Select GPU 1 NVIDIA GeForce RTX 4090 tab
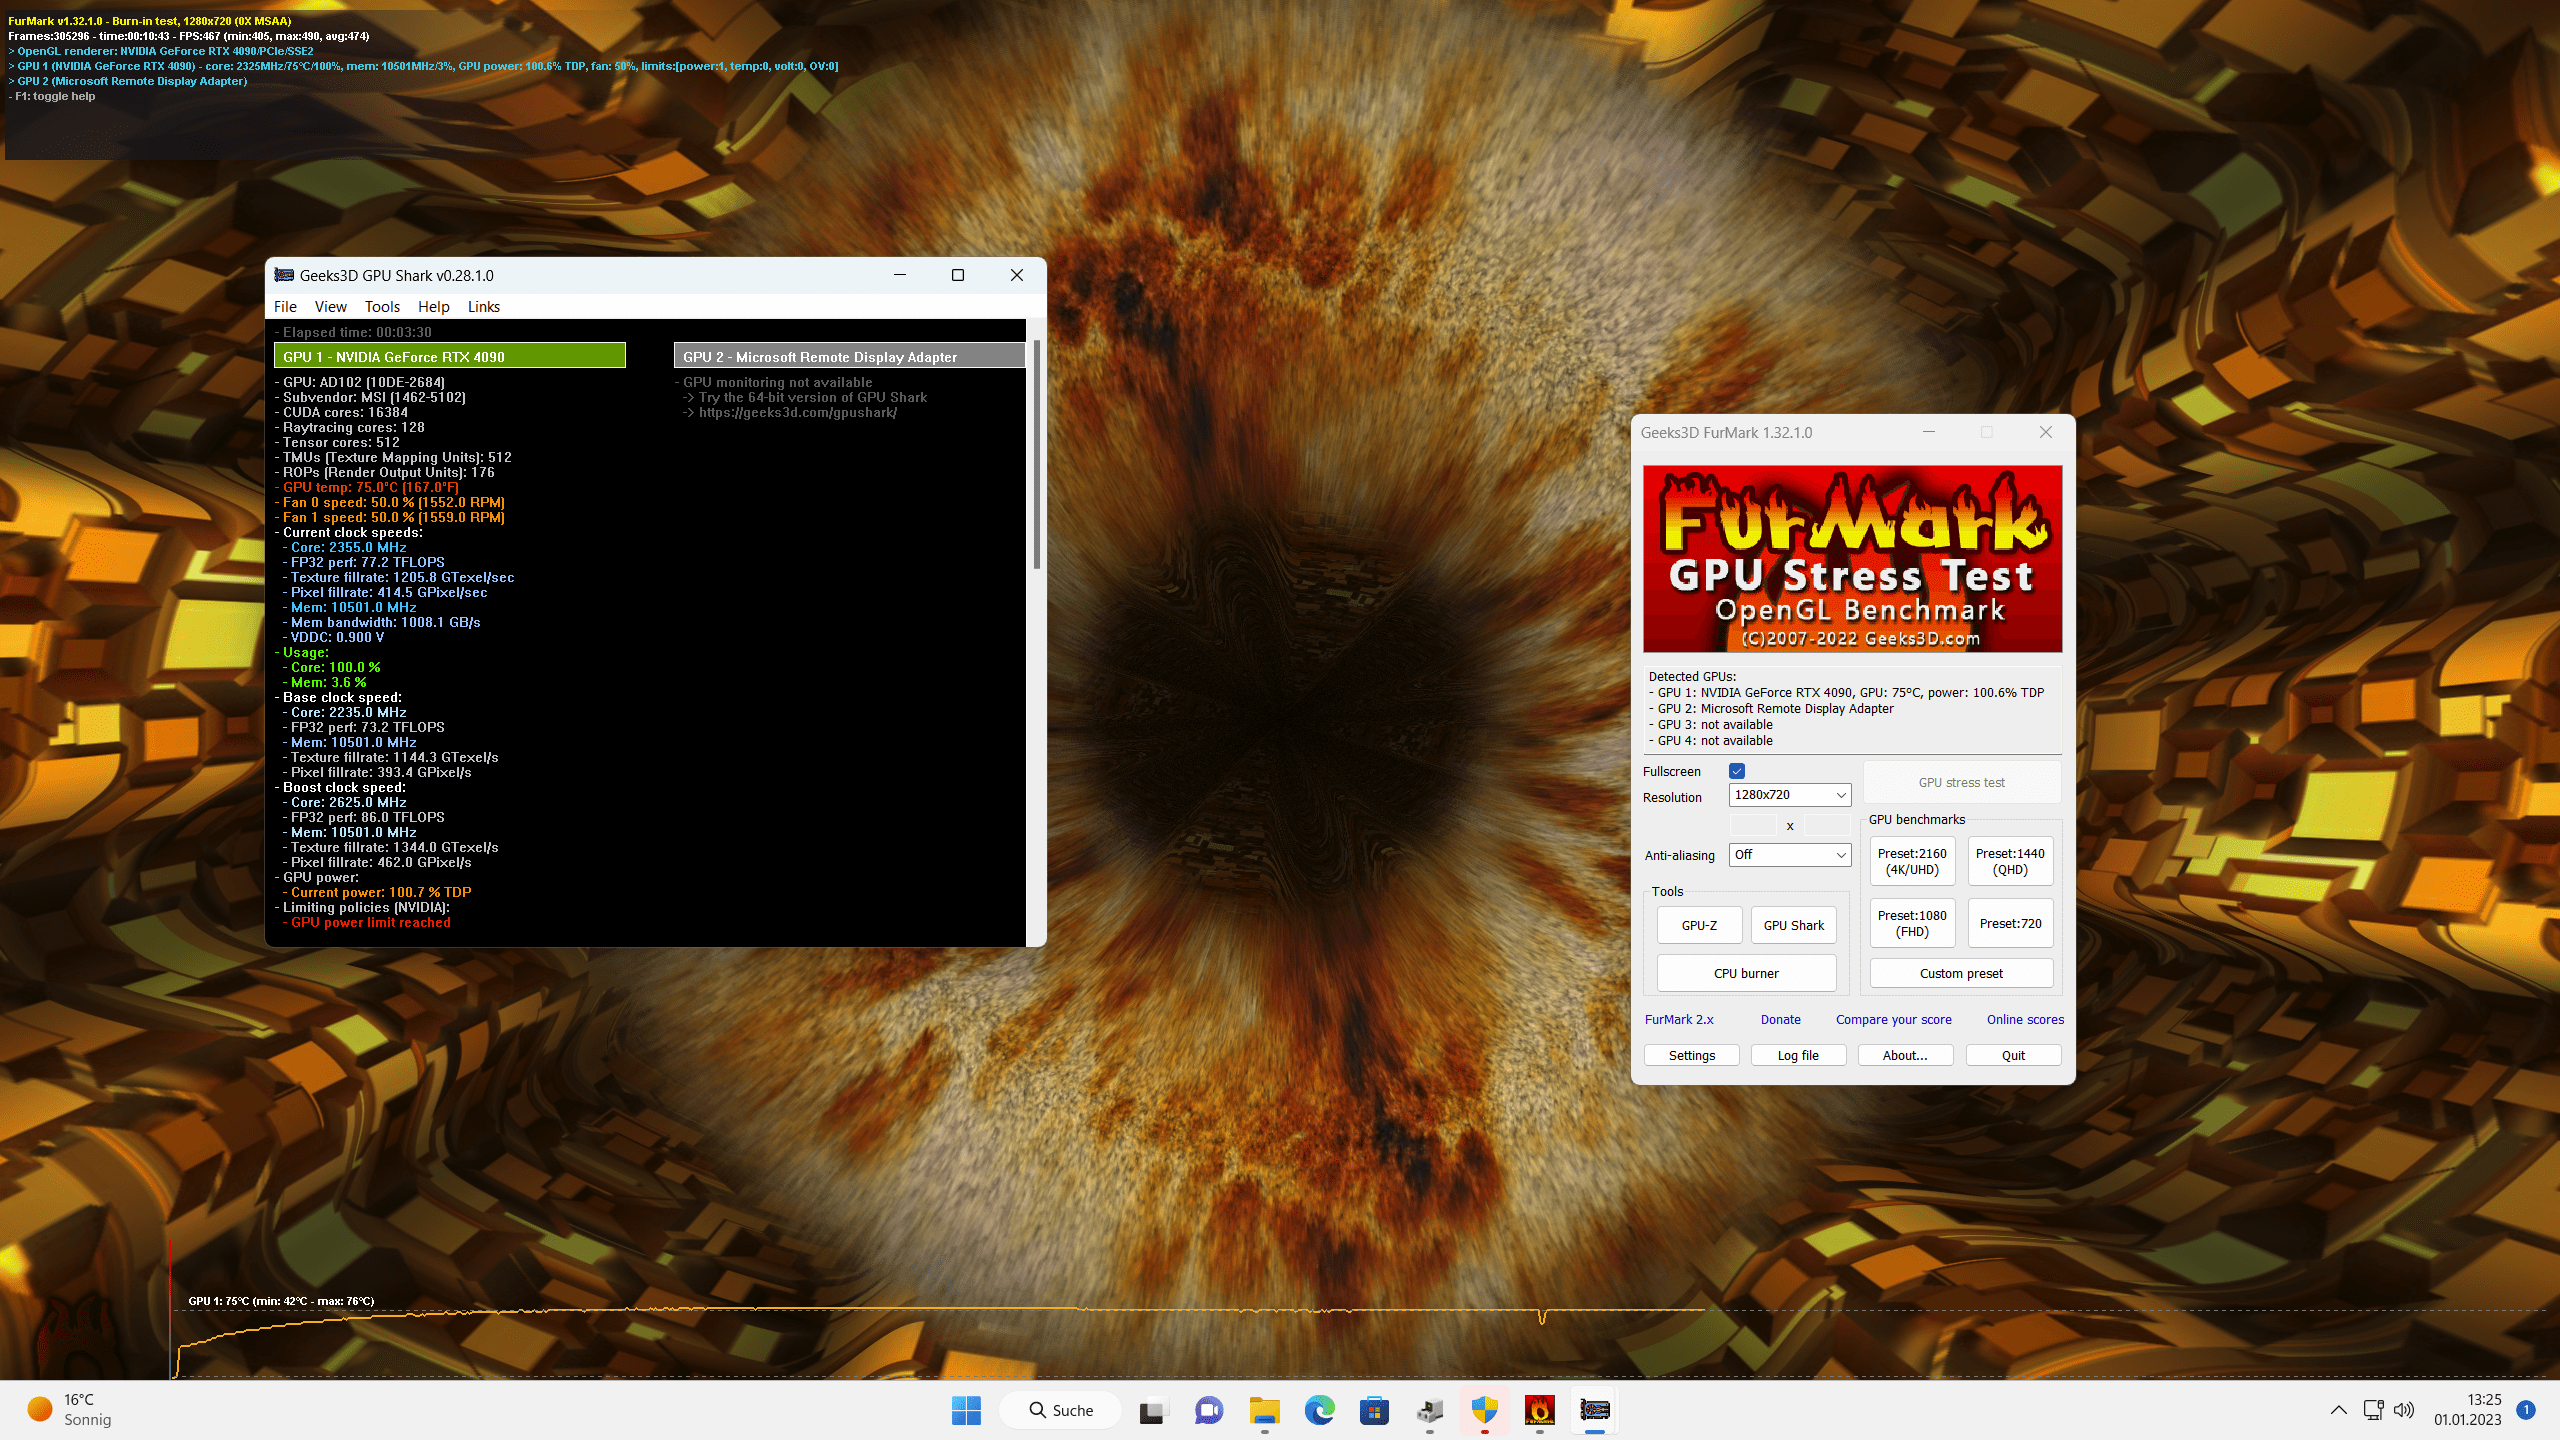Image resolution: width=2560 pixels, height=1440 pixels. [x=450, y=356]
